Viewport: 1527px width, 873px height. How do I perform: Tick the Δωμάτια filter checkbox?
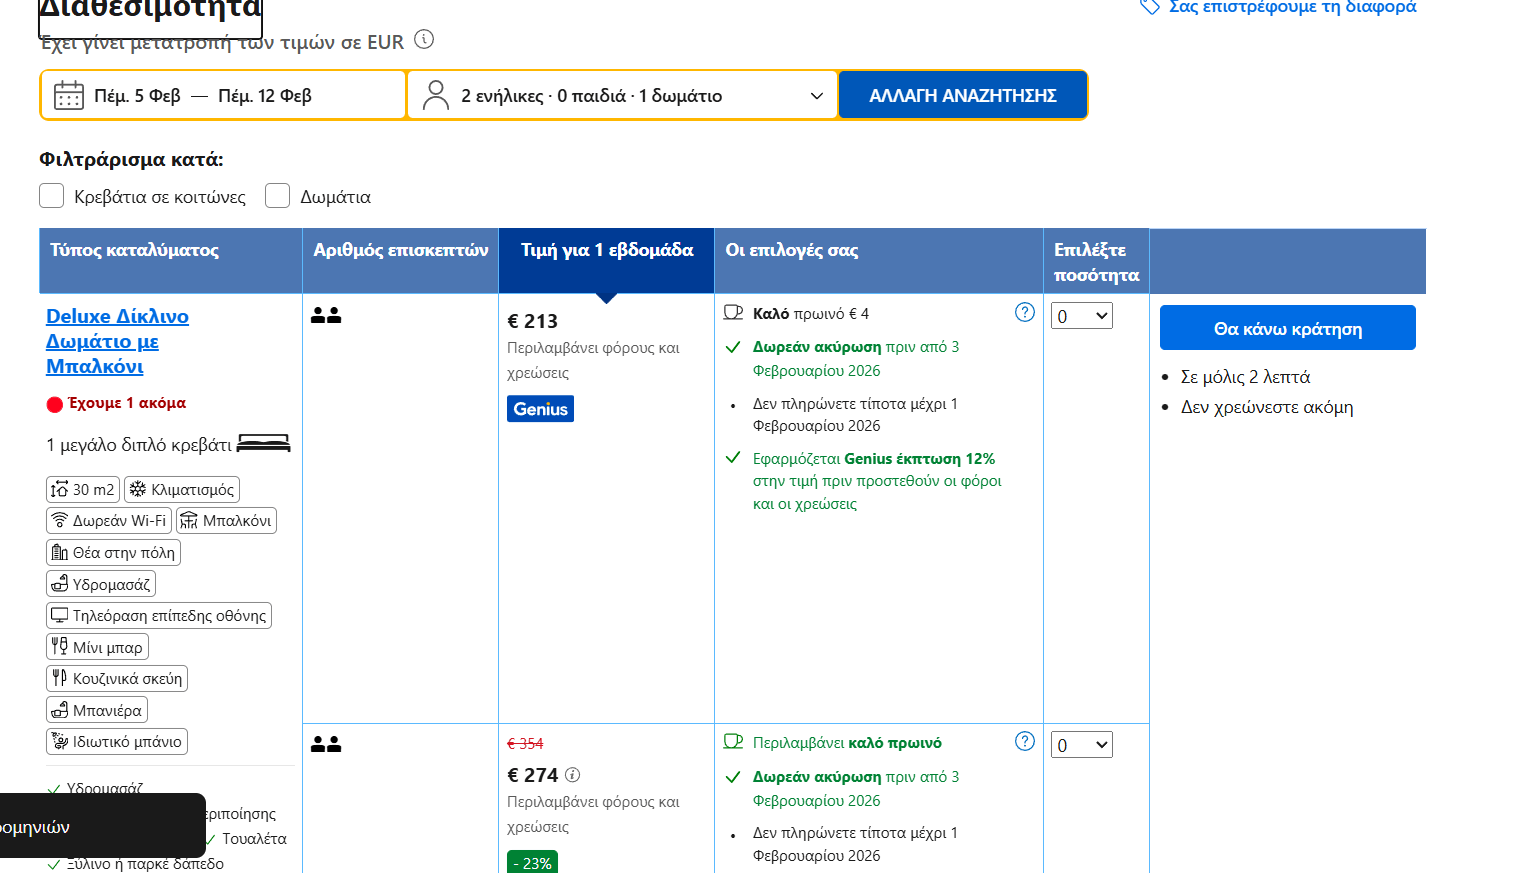click(278, 196)
